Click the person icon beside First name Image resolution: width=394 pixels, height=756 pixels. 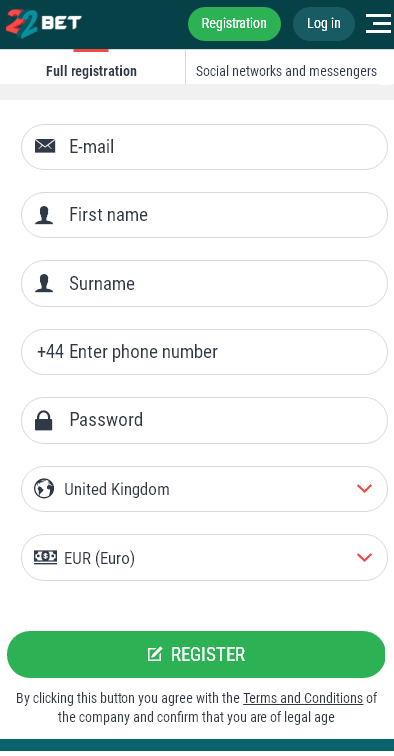click(44, 215)
